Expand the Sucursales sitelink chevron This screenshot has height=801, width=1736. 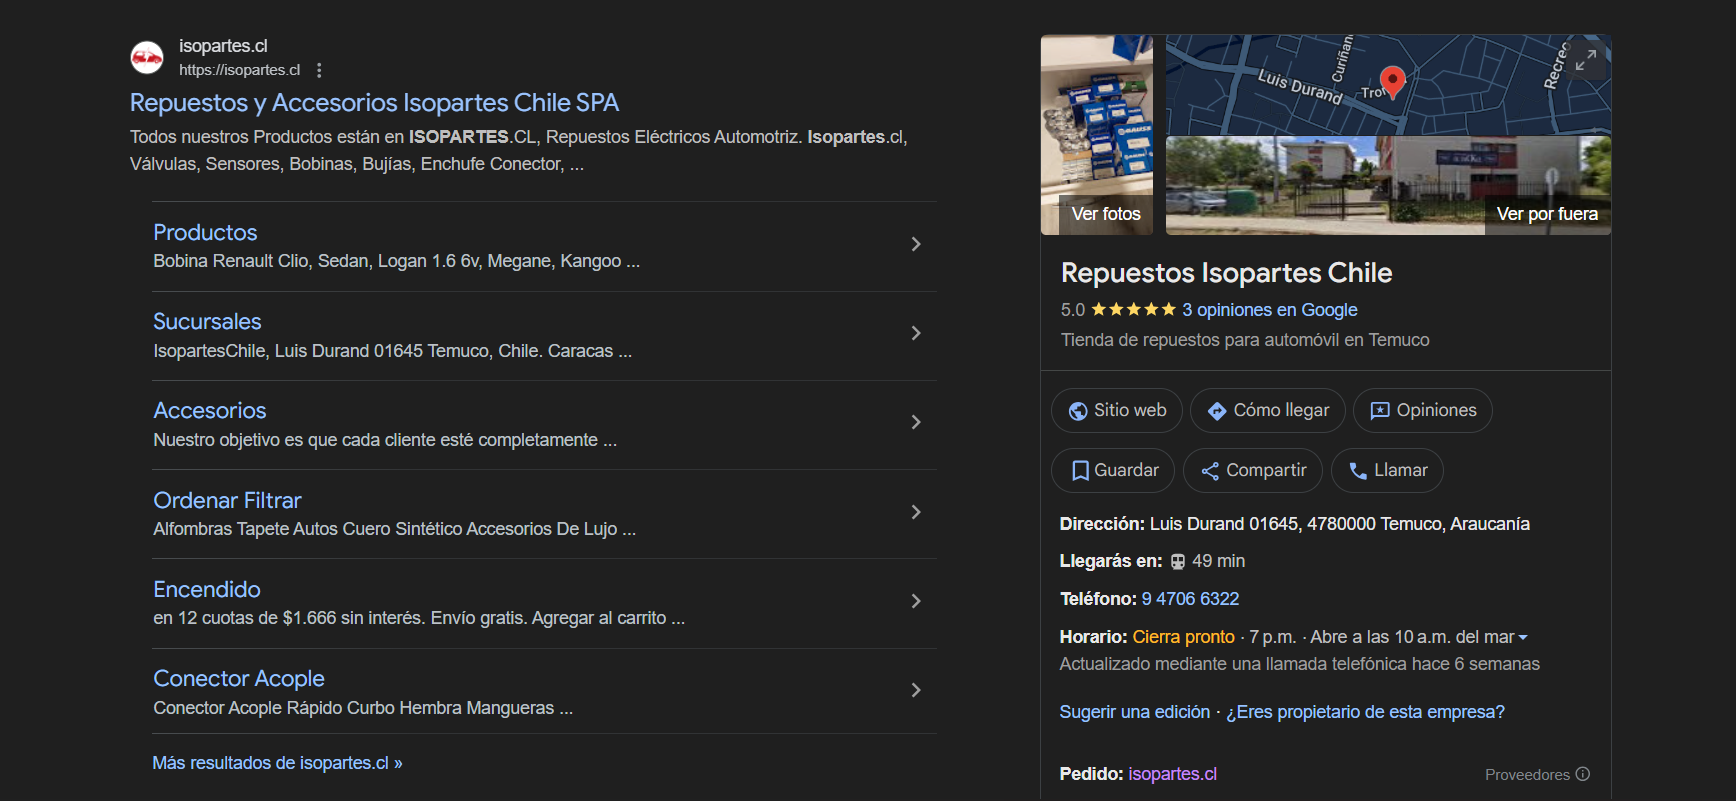916,333
